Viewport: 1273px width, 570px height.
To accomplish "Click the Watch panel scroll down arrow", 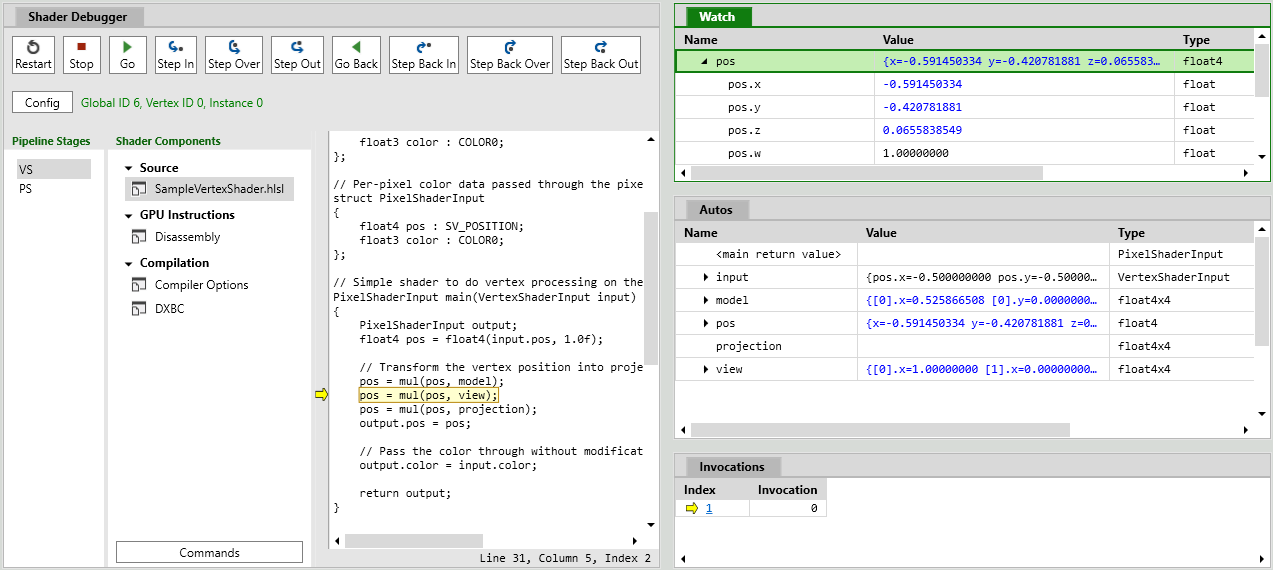I will [1262, 157].
